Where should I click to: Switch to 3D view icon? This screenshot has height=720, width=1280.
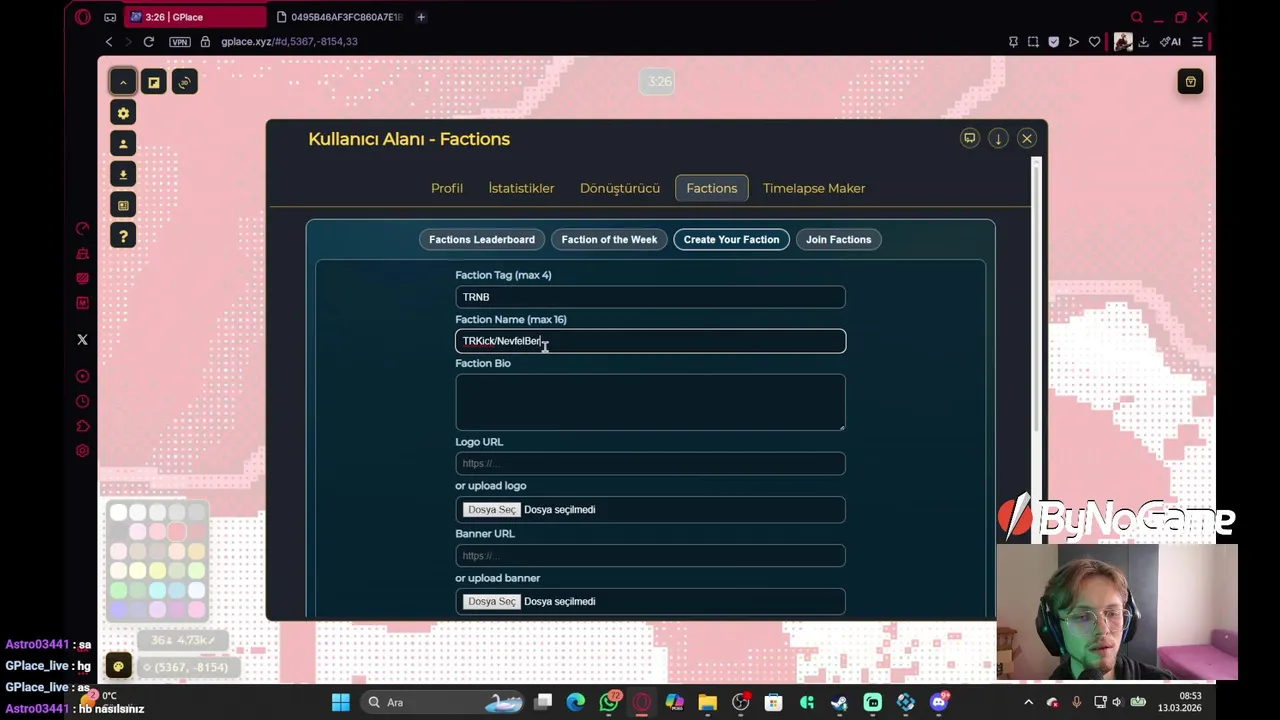(x=184, y=82)
